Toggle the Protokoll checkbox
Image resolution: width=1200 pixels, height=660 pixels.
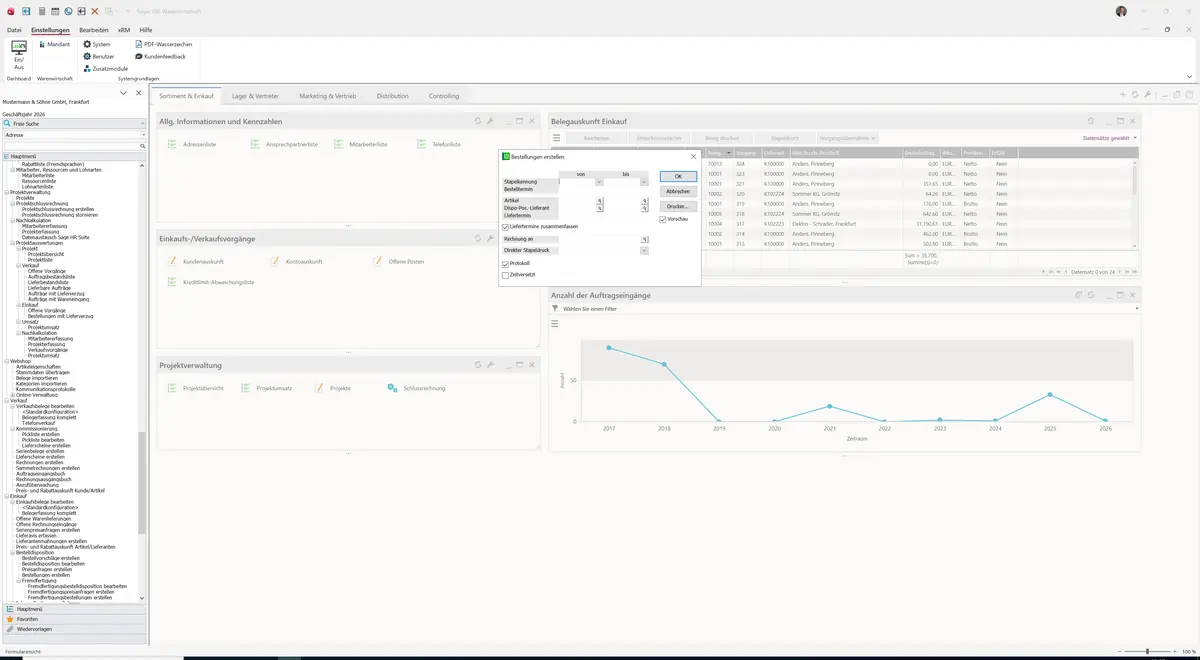coord(506,264)
